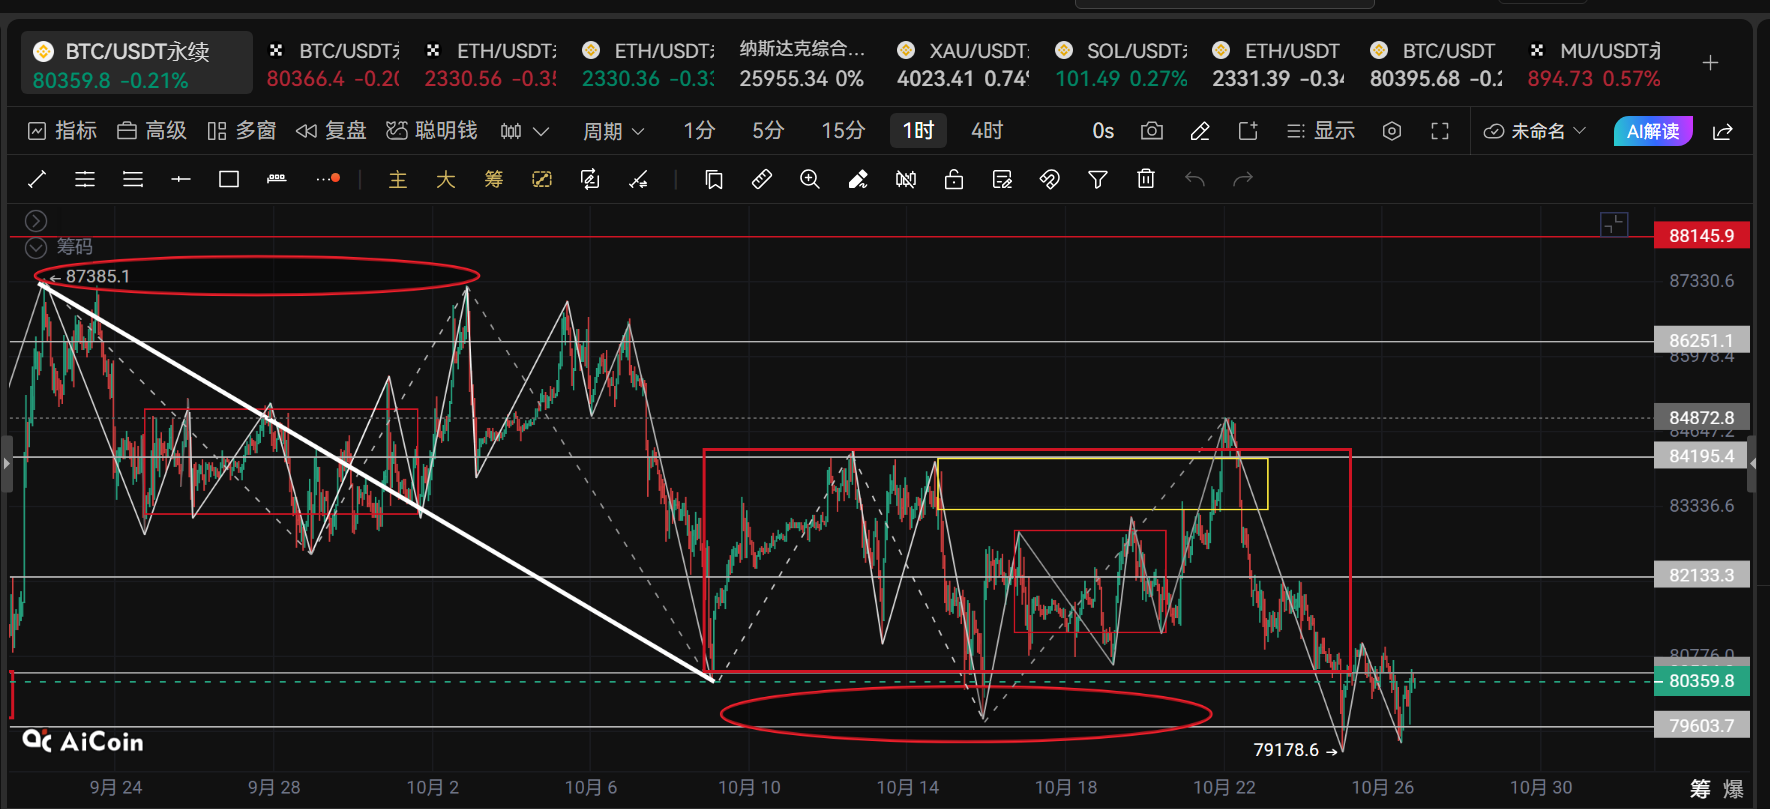Take a chart snapshot with camera icon
Screen dimensions: 1770x809
tap(1152, 131)
